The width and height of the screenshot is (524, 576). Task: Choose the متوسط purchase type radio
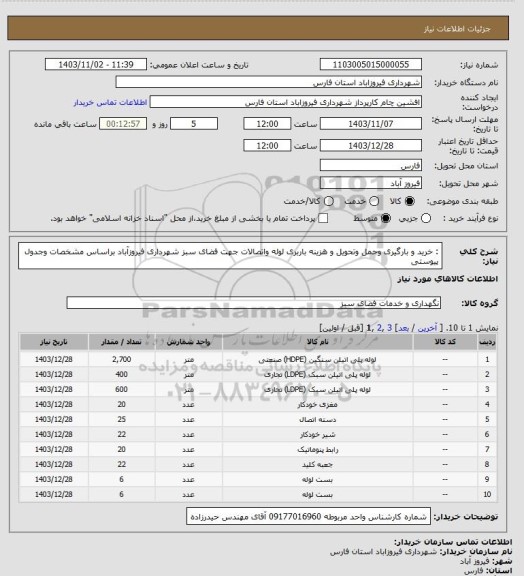(x=385, y=218)
